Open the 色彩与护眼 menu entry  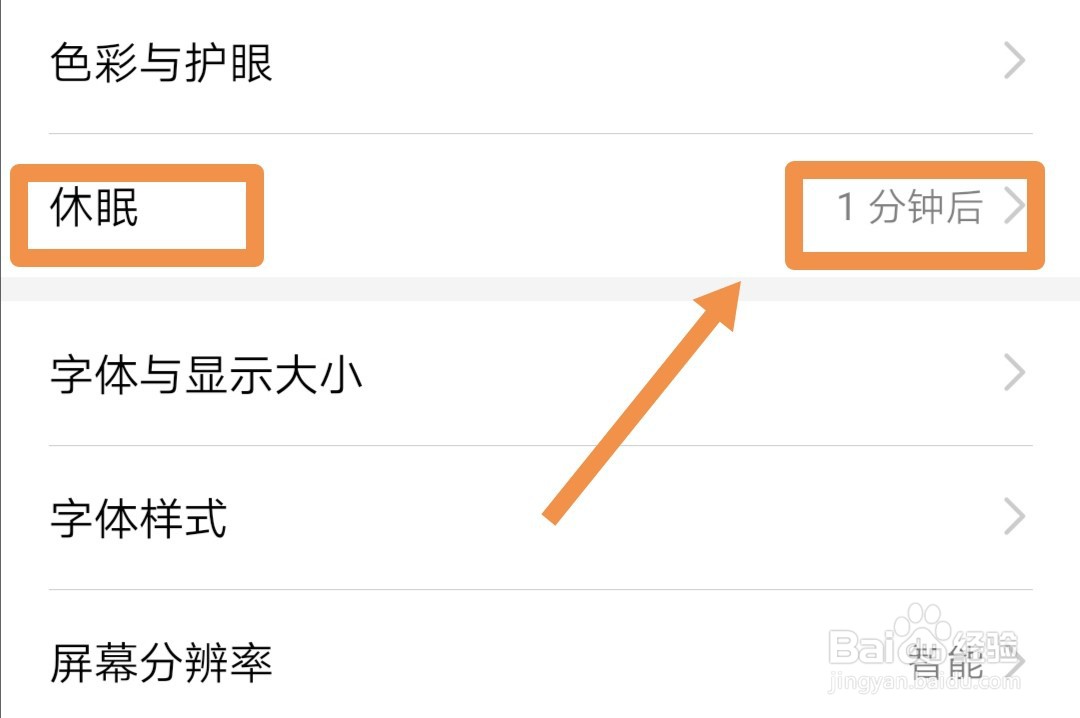click(161, 63)
